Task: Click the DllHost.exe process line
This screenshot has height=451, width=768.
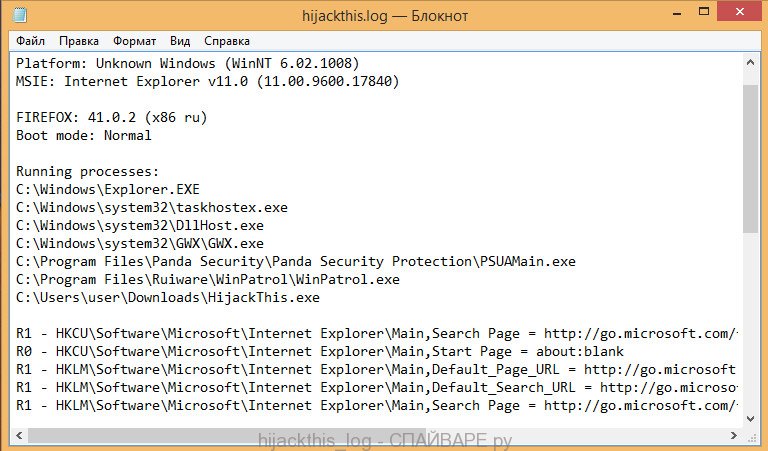Action: (x=140, y=226)
